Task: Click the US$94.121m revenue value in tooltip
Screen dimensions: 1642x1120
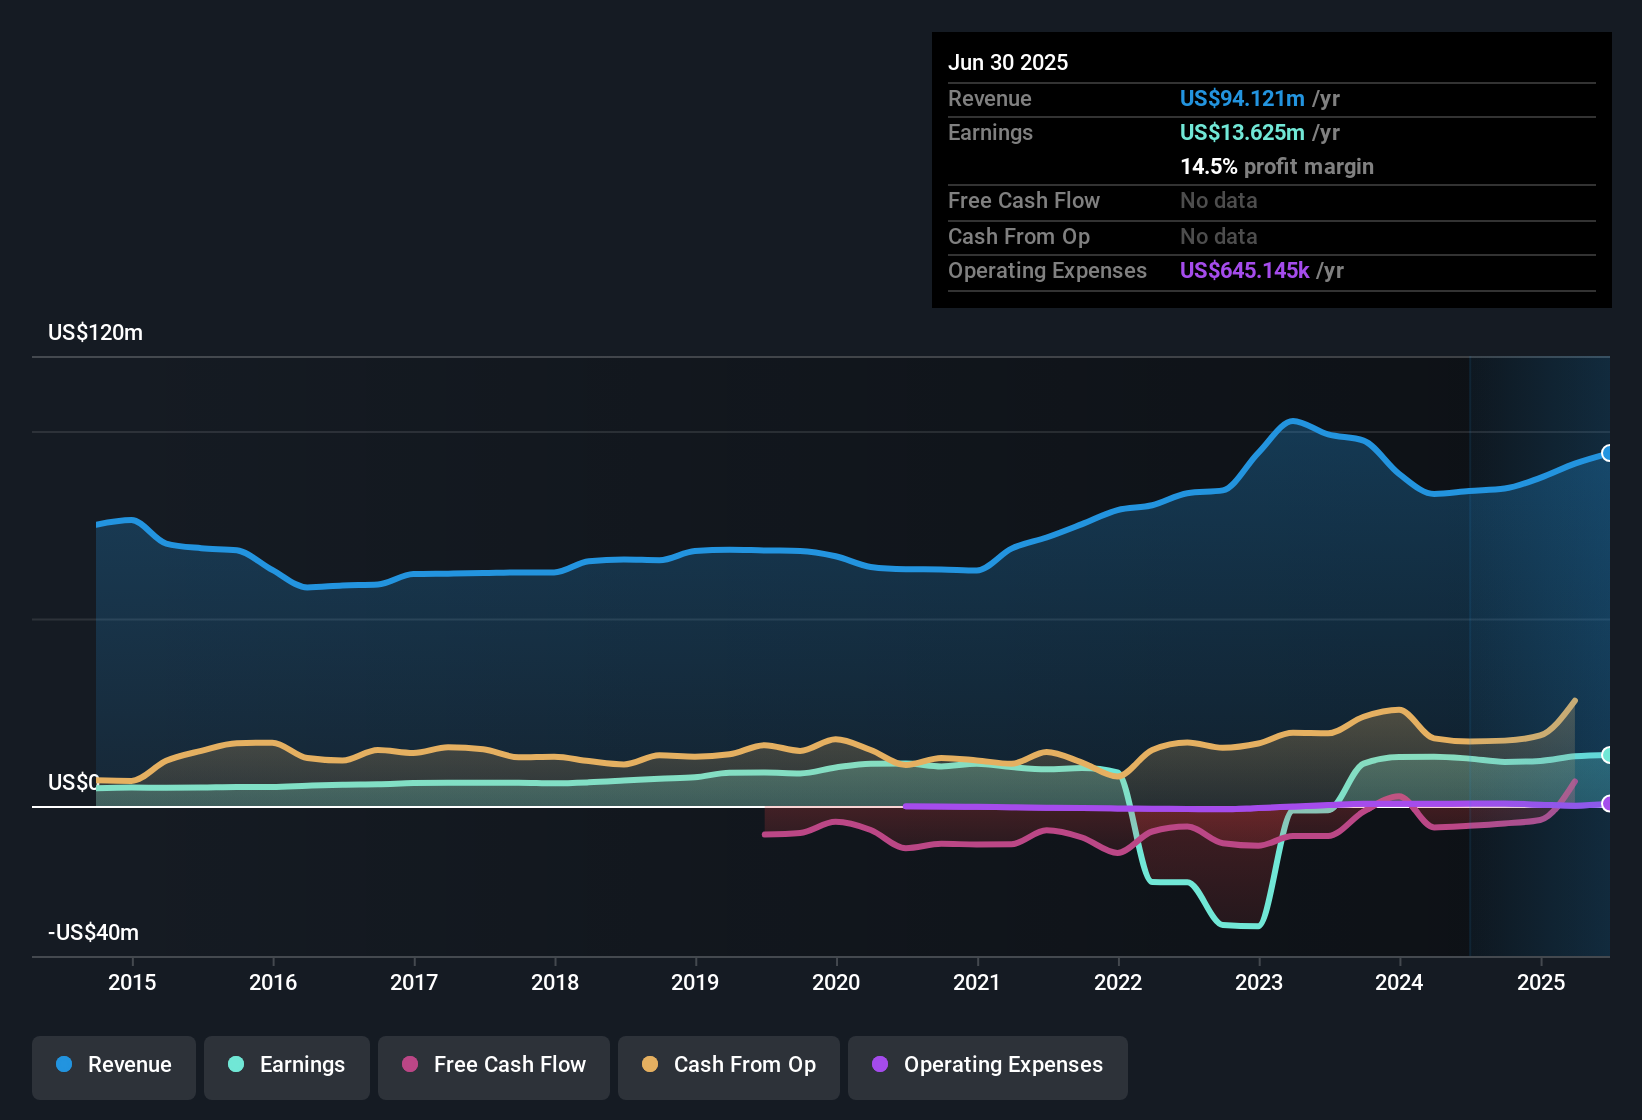Action: (1242, 99)
